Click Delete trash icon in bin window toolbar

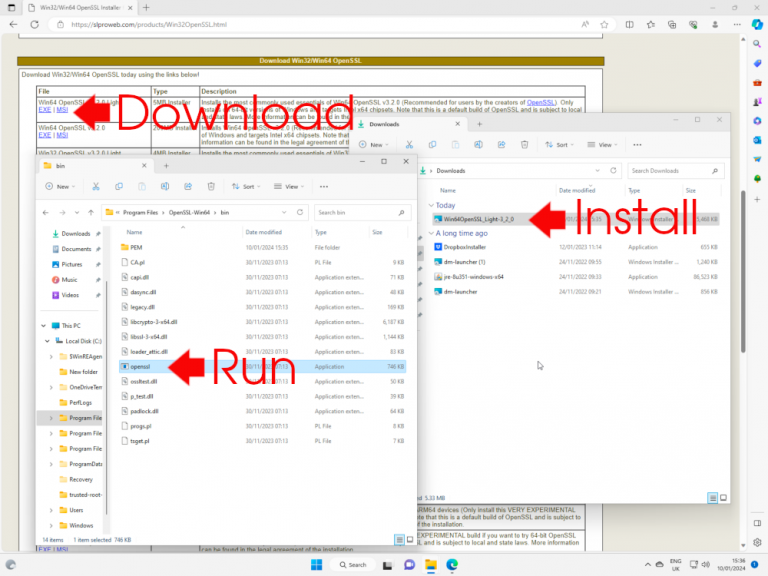[x=211, y=187]
